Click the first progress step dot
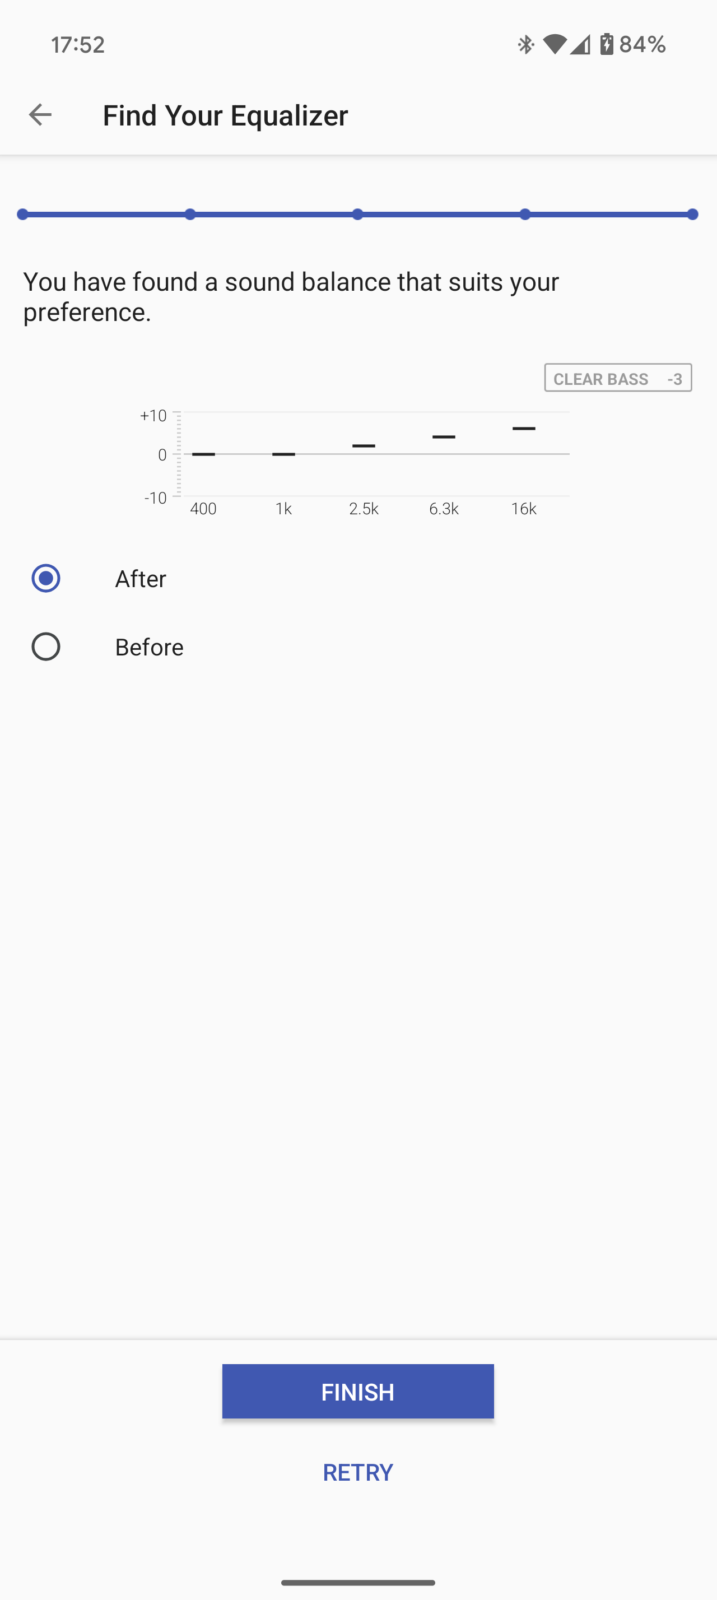The width and height of the screenshot is (717, 1600). pyautogui.click(x=23, y=214)
